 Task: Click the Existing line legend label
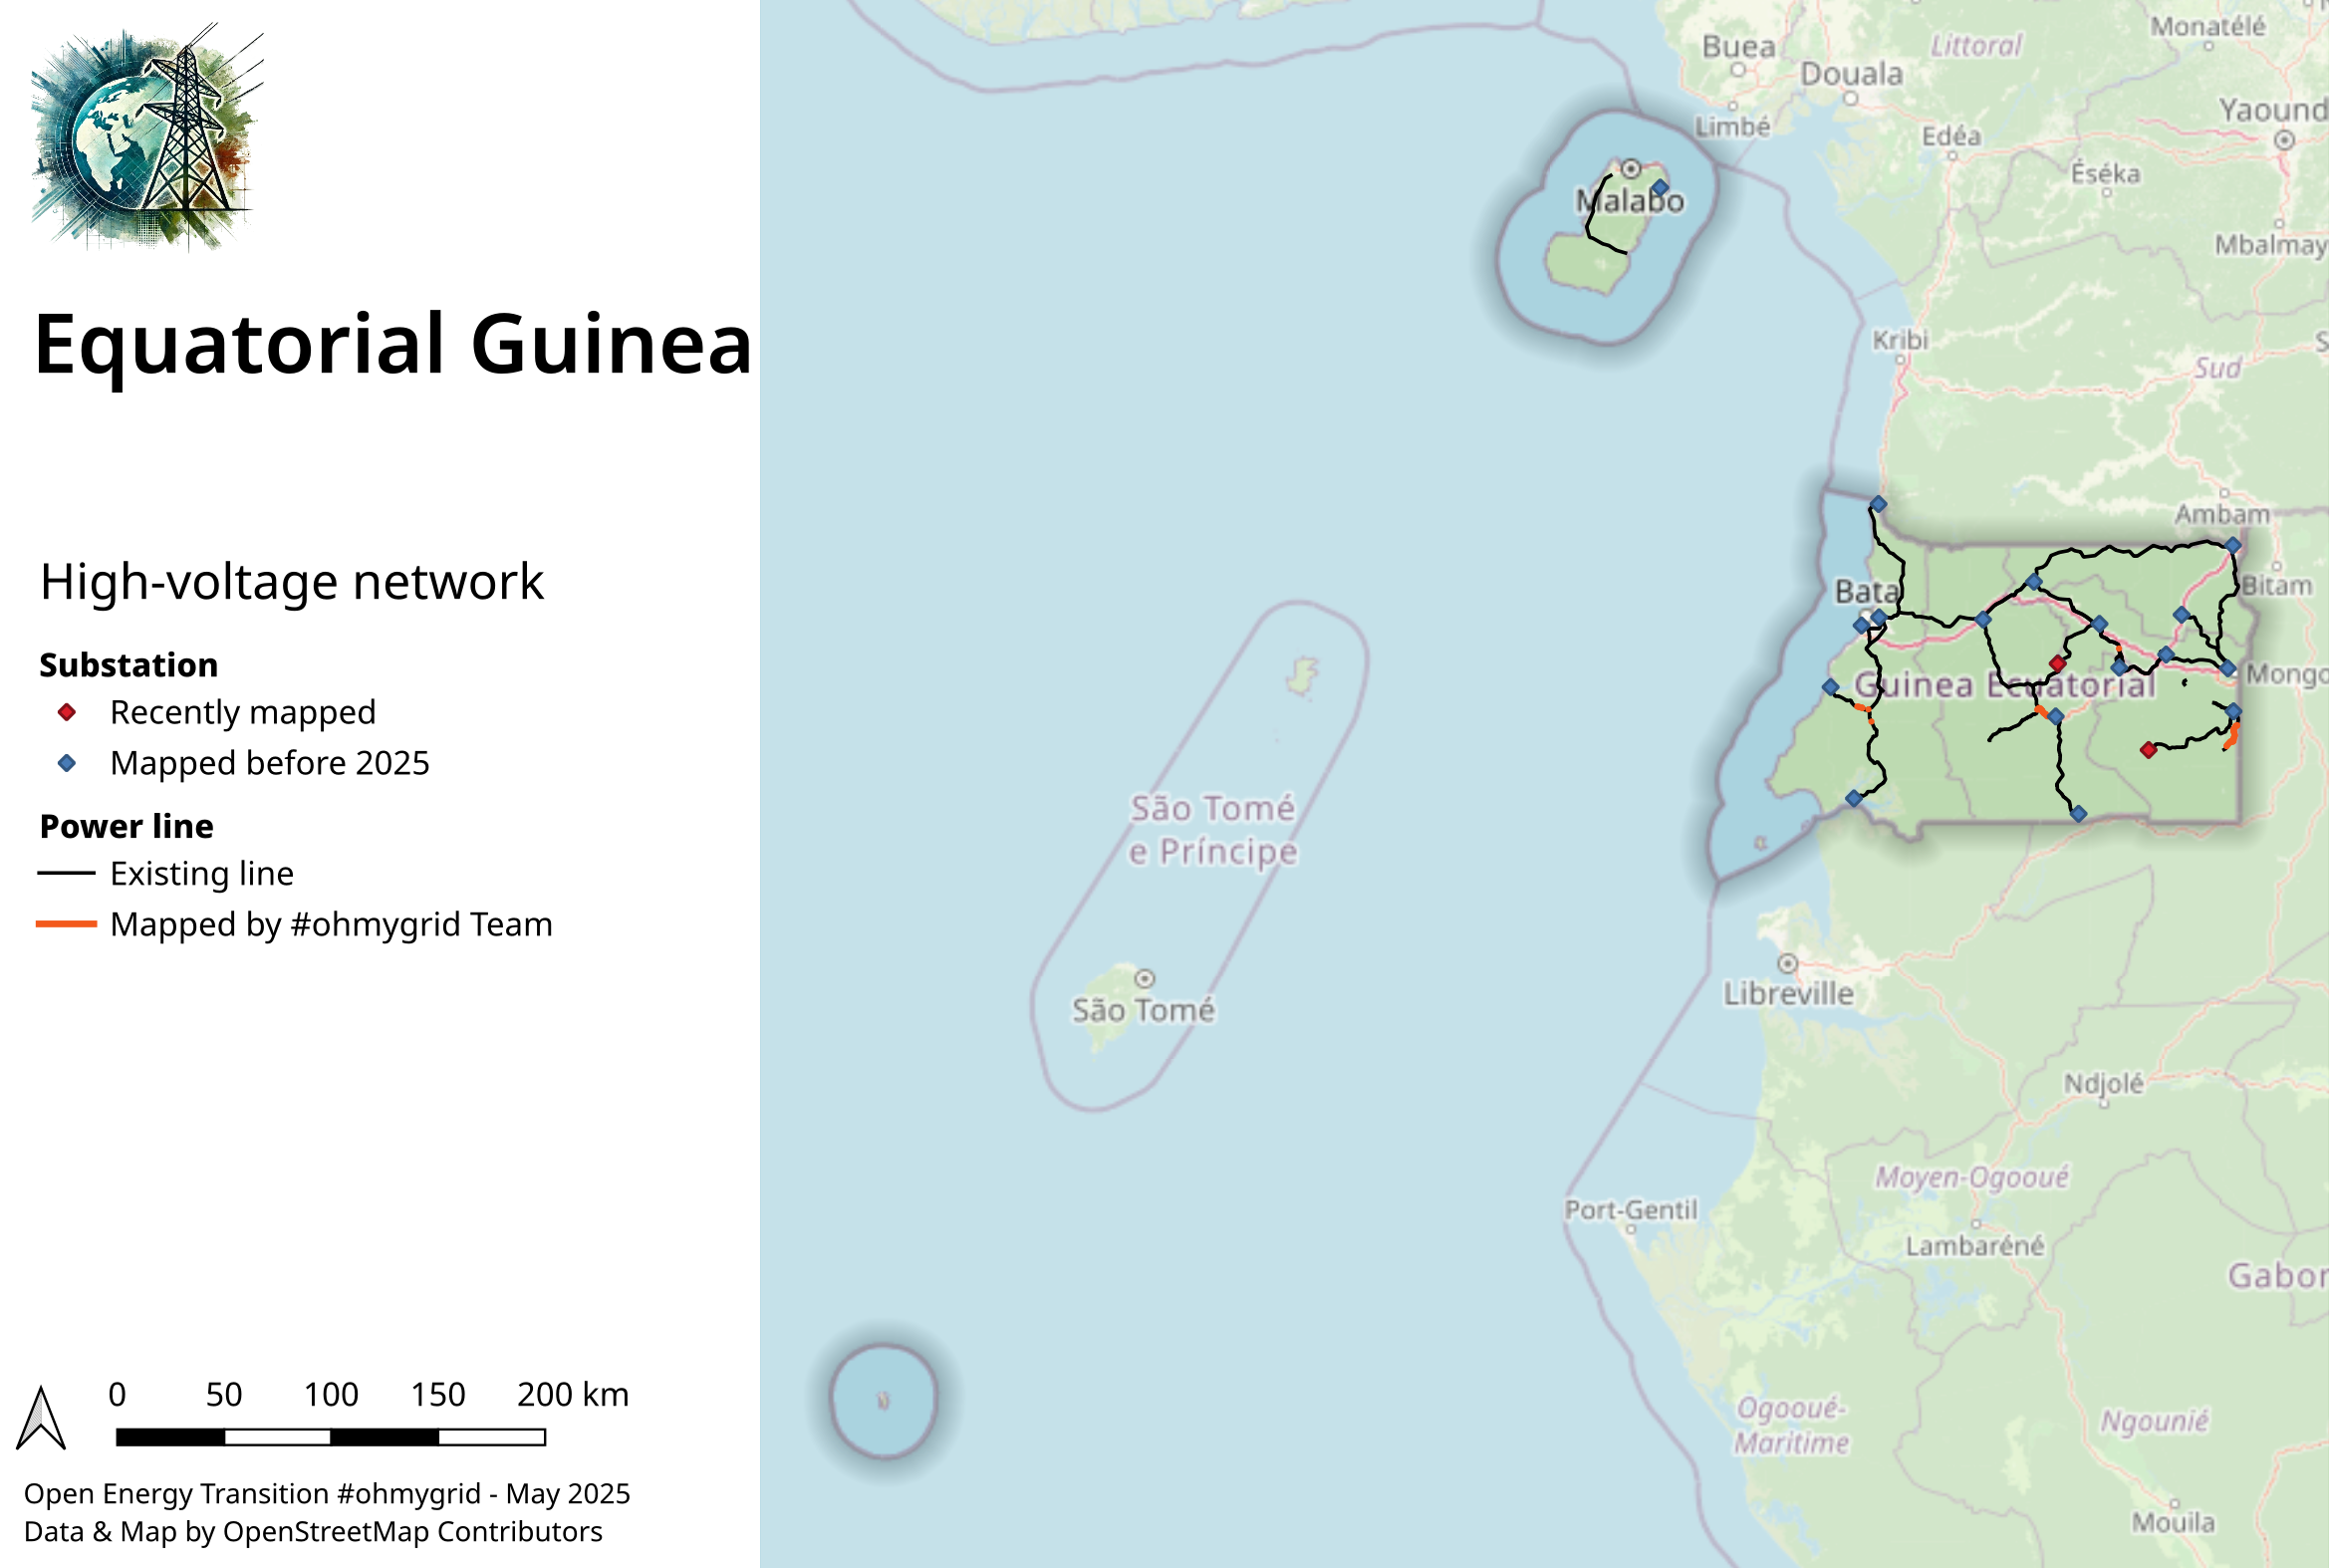click(202, 874)
